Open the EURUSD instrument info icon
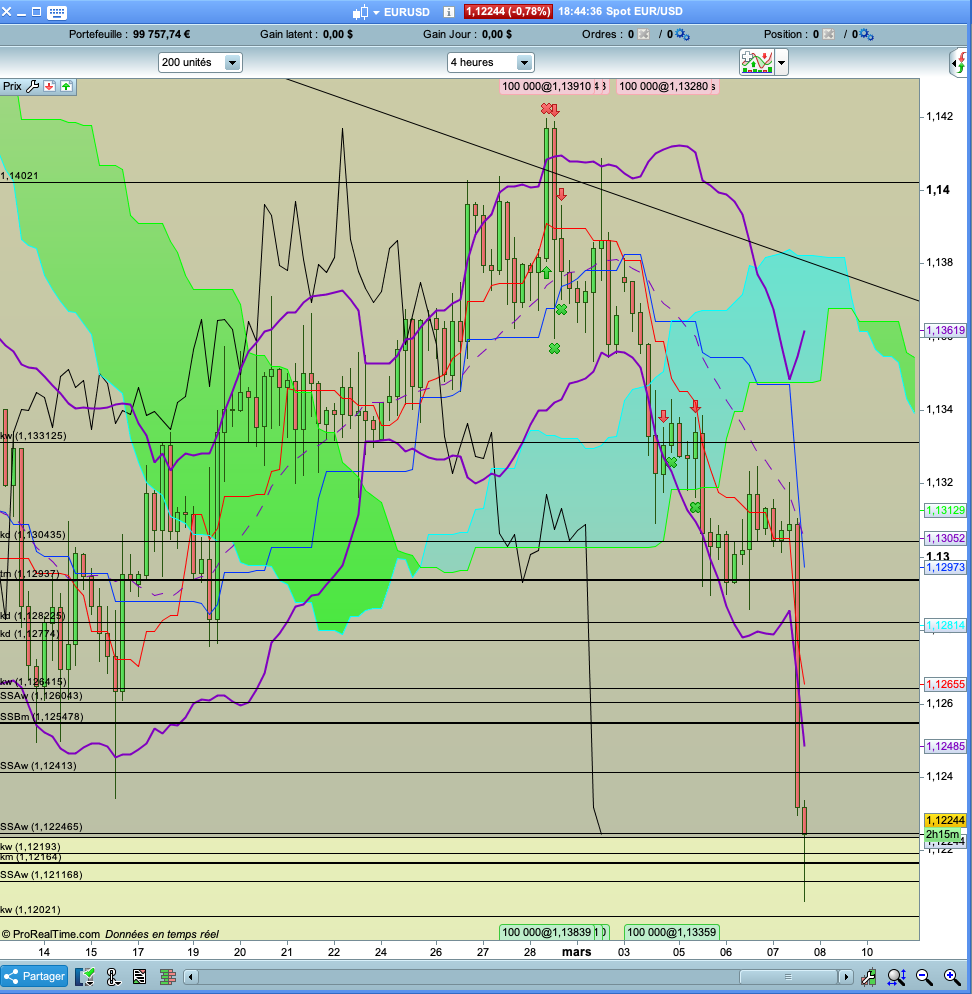 (449, 11)
